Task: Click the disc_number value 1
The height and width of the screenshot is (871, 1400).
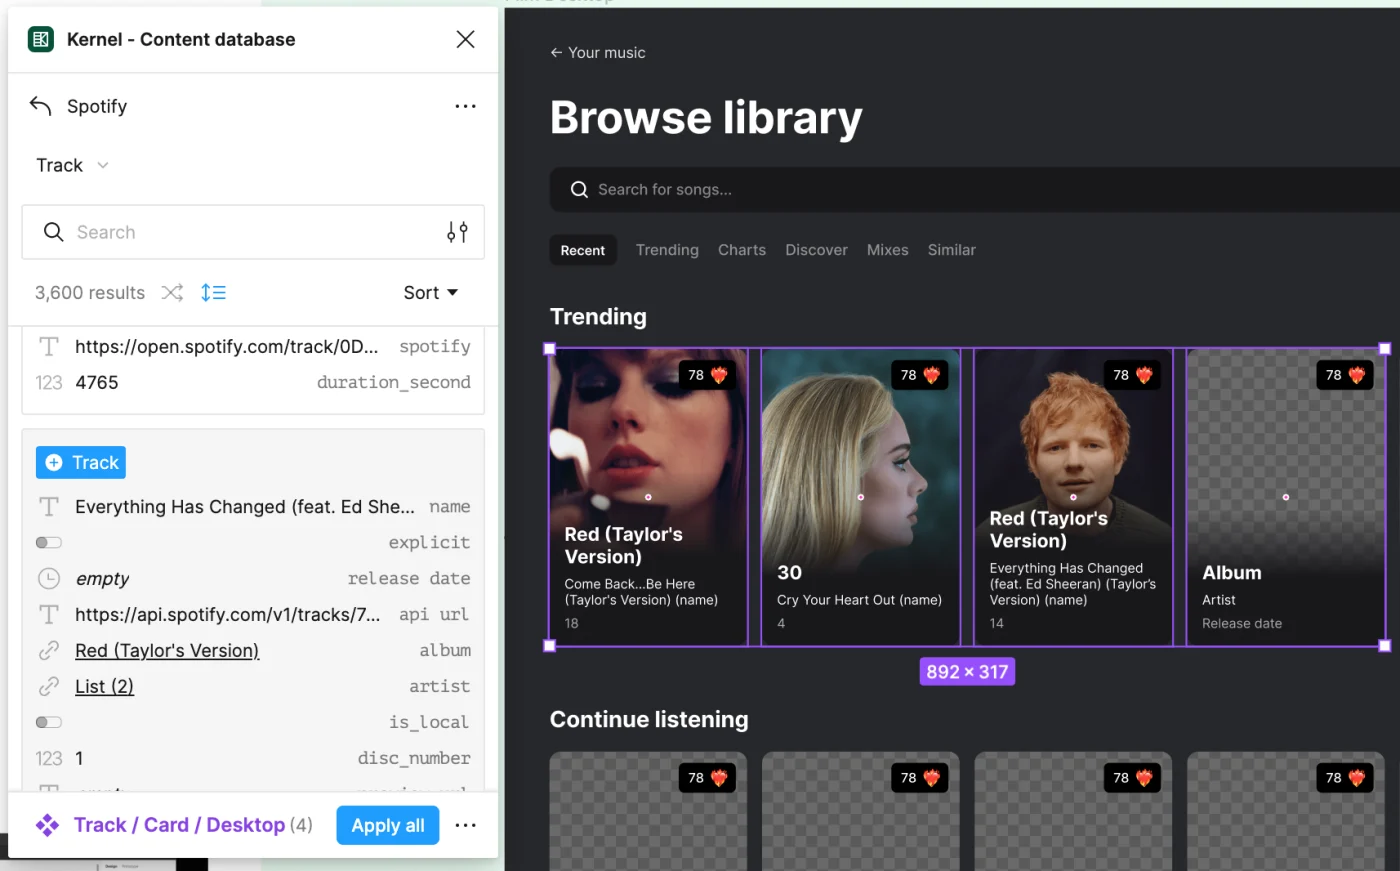Action: [x=79, y=758]
